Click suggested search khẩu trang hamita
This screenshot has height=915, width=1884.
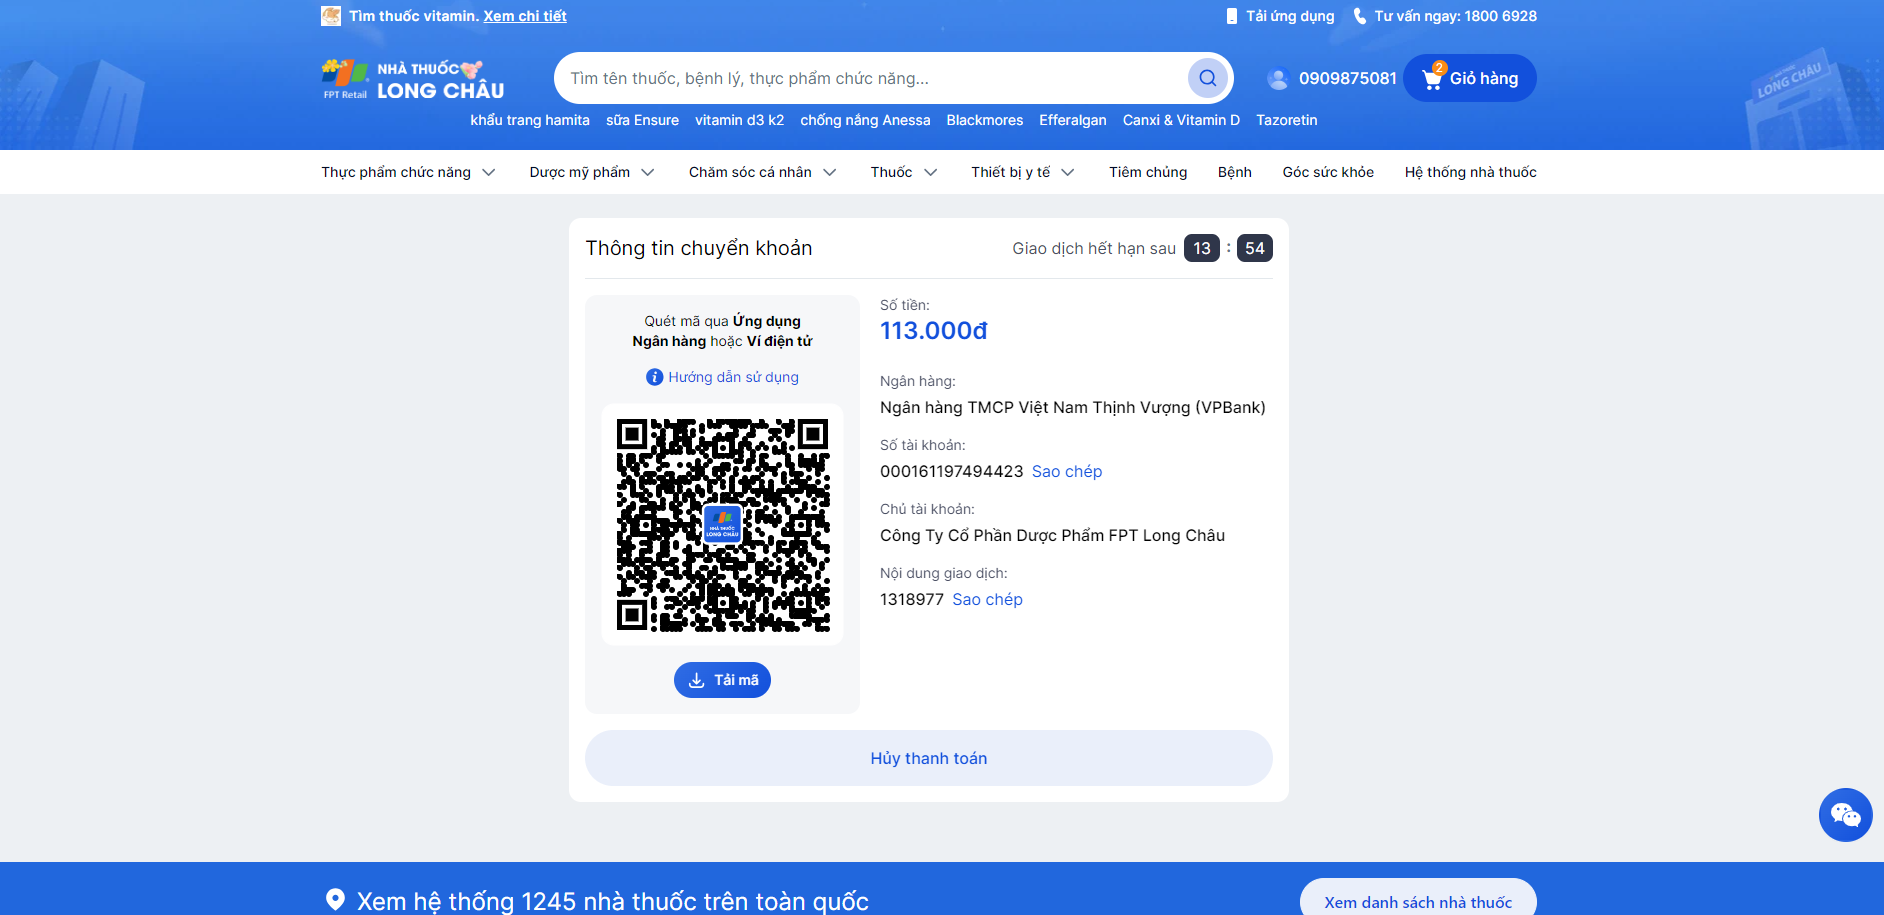530,120
